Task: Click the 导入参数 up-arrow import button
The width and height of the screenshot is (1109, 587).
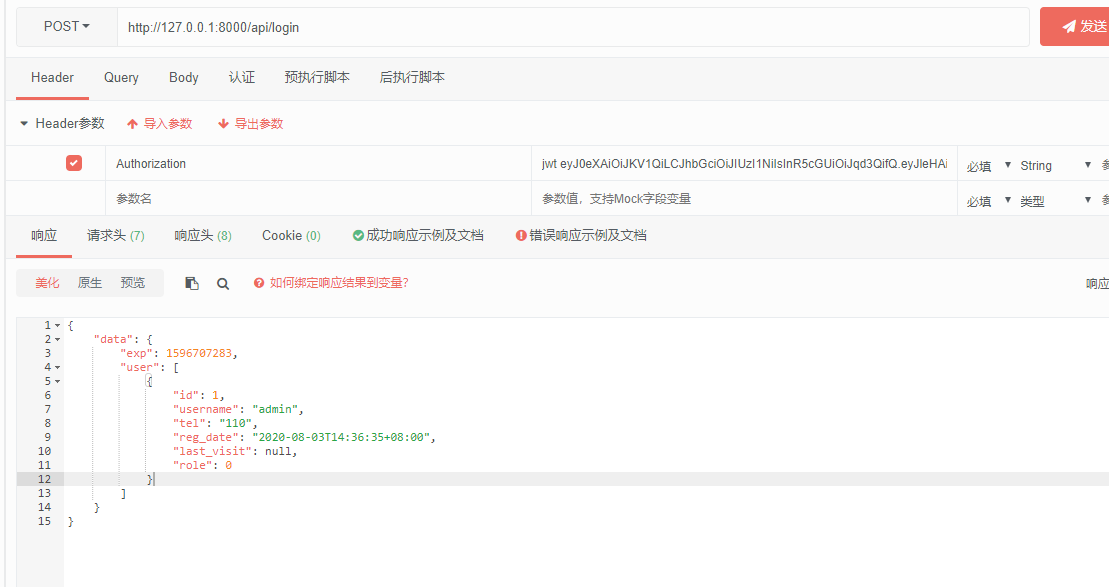Action: [159, 124]
